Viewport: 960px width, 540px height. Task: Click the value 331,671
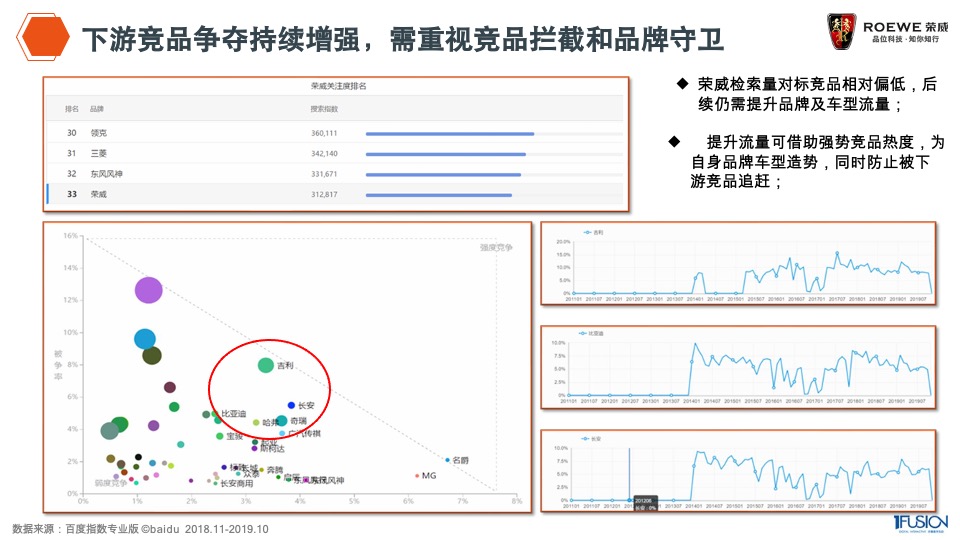coord(324,174)
